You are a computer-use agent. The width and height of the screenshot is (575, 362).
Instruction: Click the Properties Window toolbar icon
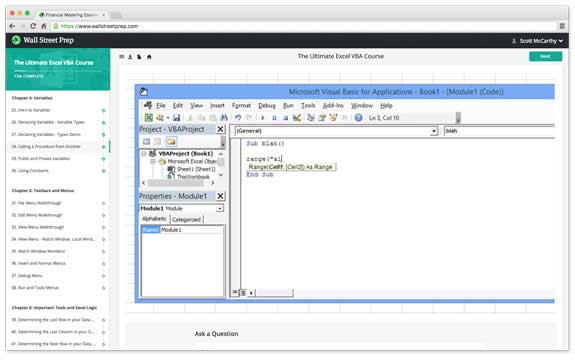(x=322, y=118)
